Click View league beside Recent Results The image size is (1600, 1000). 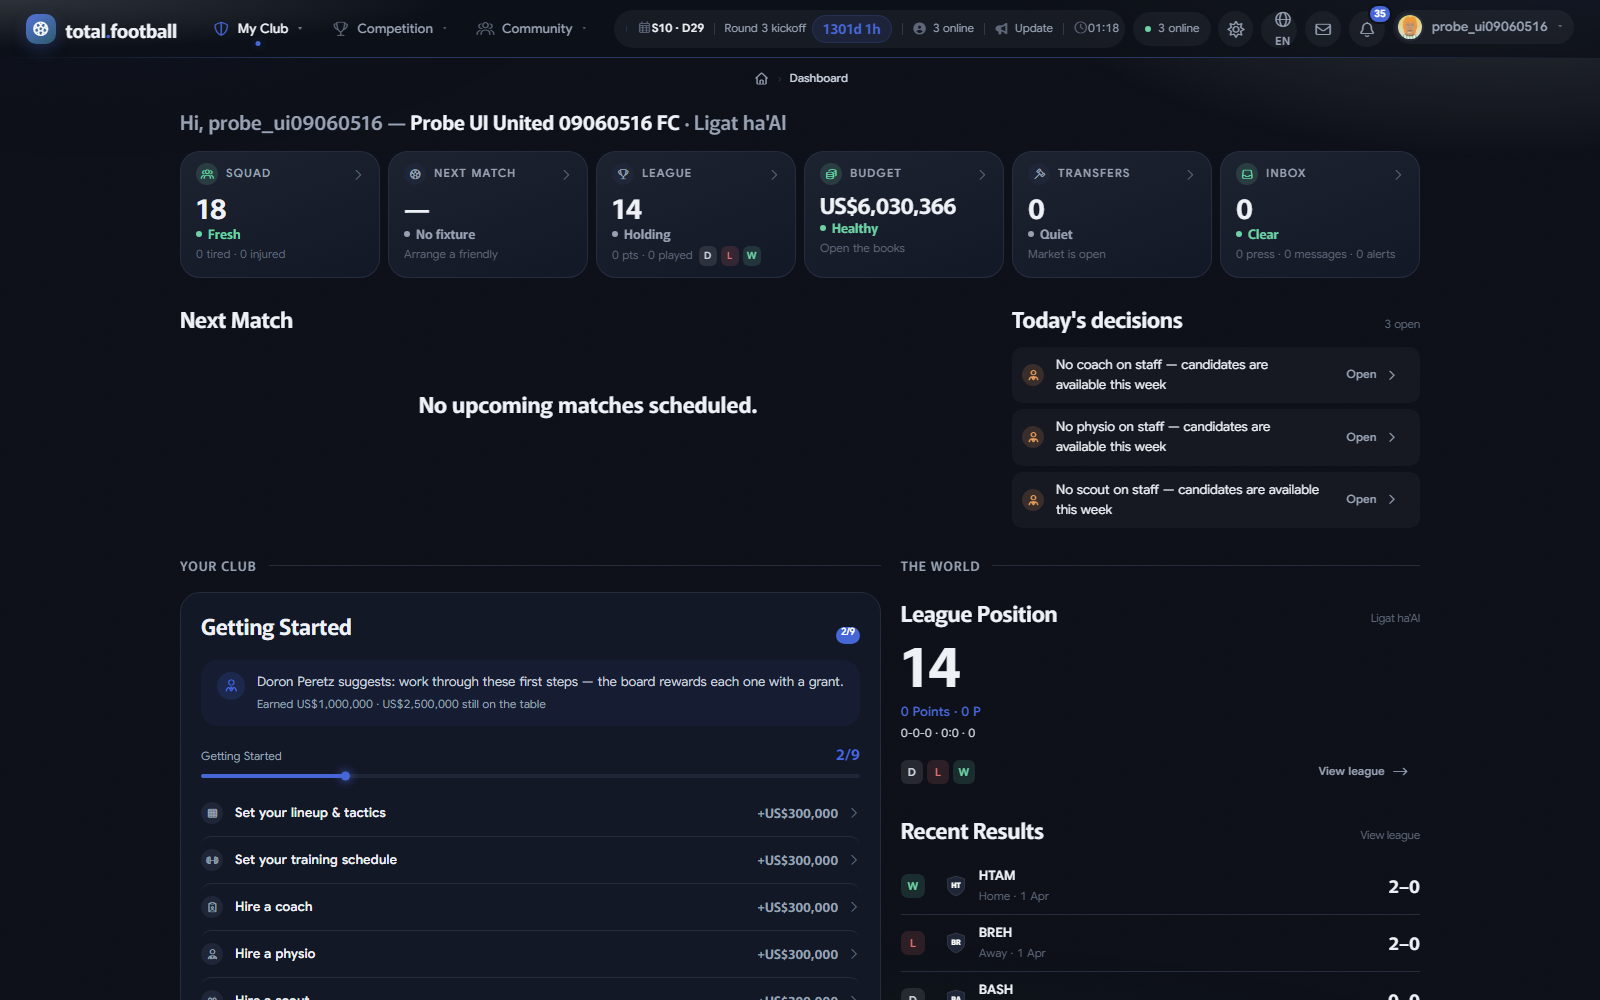coord(1389,835)
